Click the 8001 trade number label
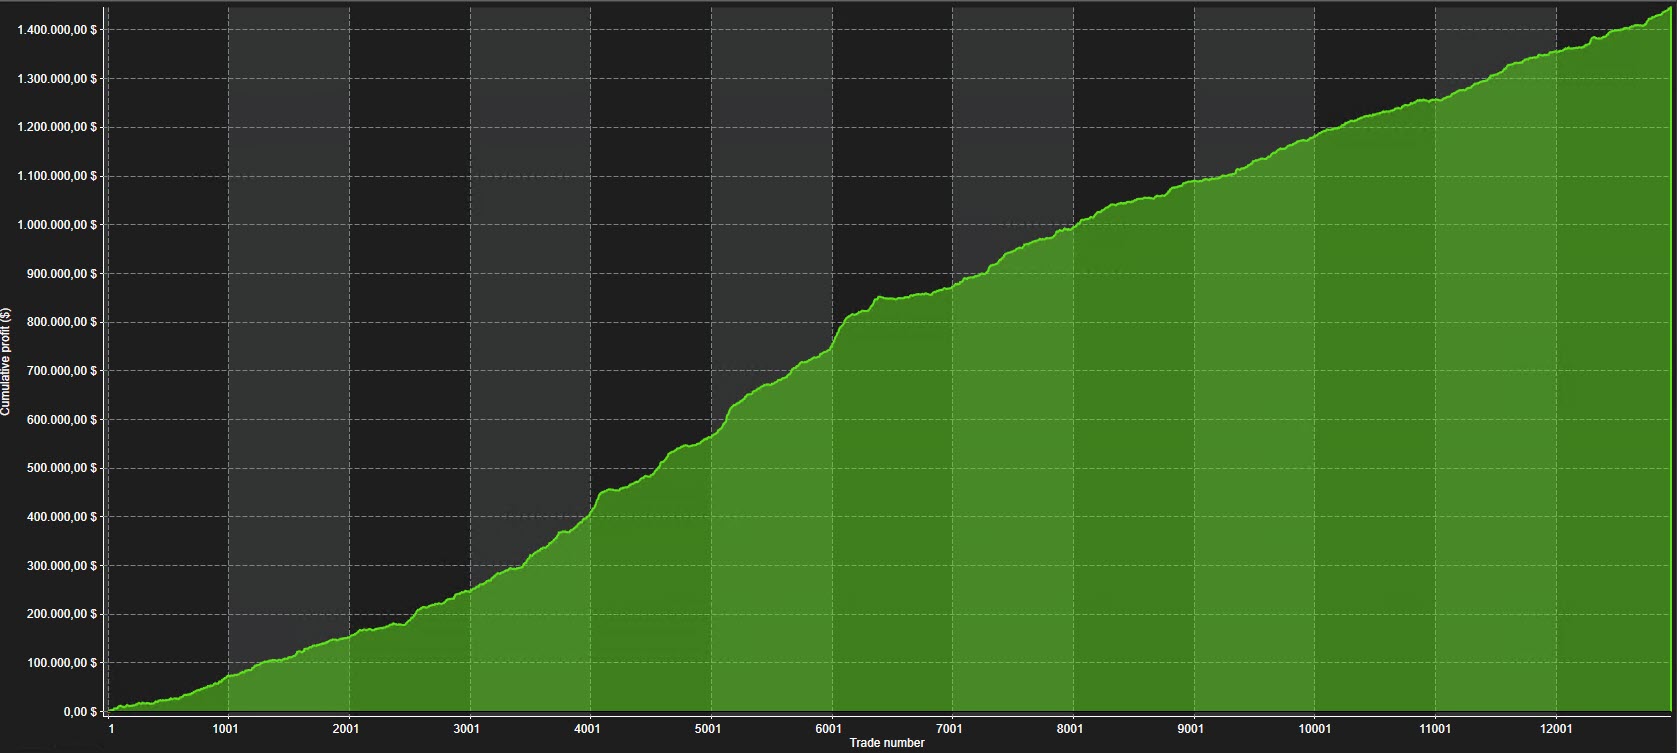This screenshot has width=1677, height=753. coord(1072,729)
